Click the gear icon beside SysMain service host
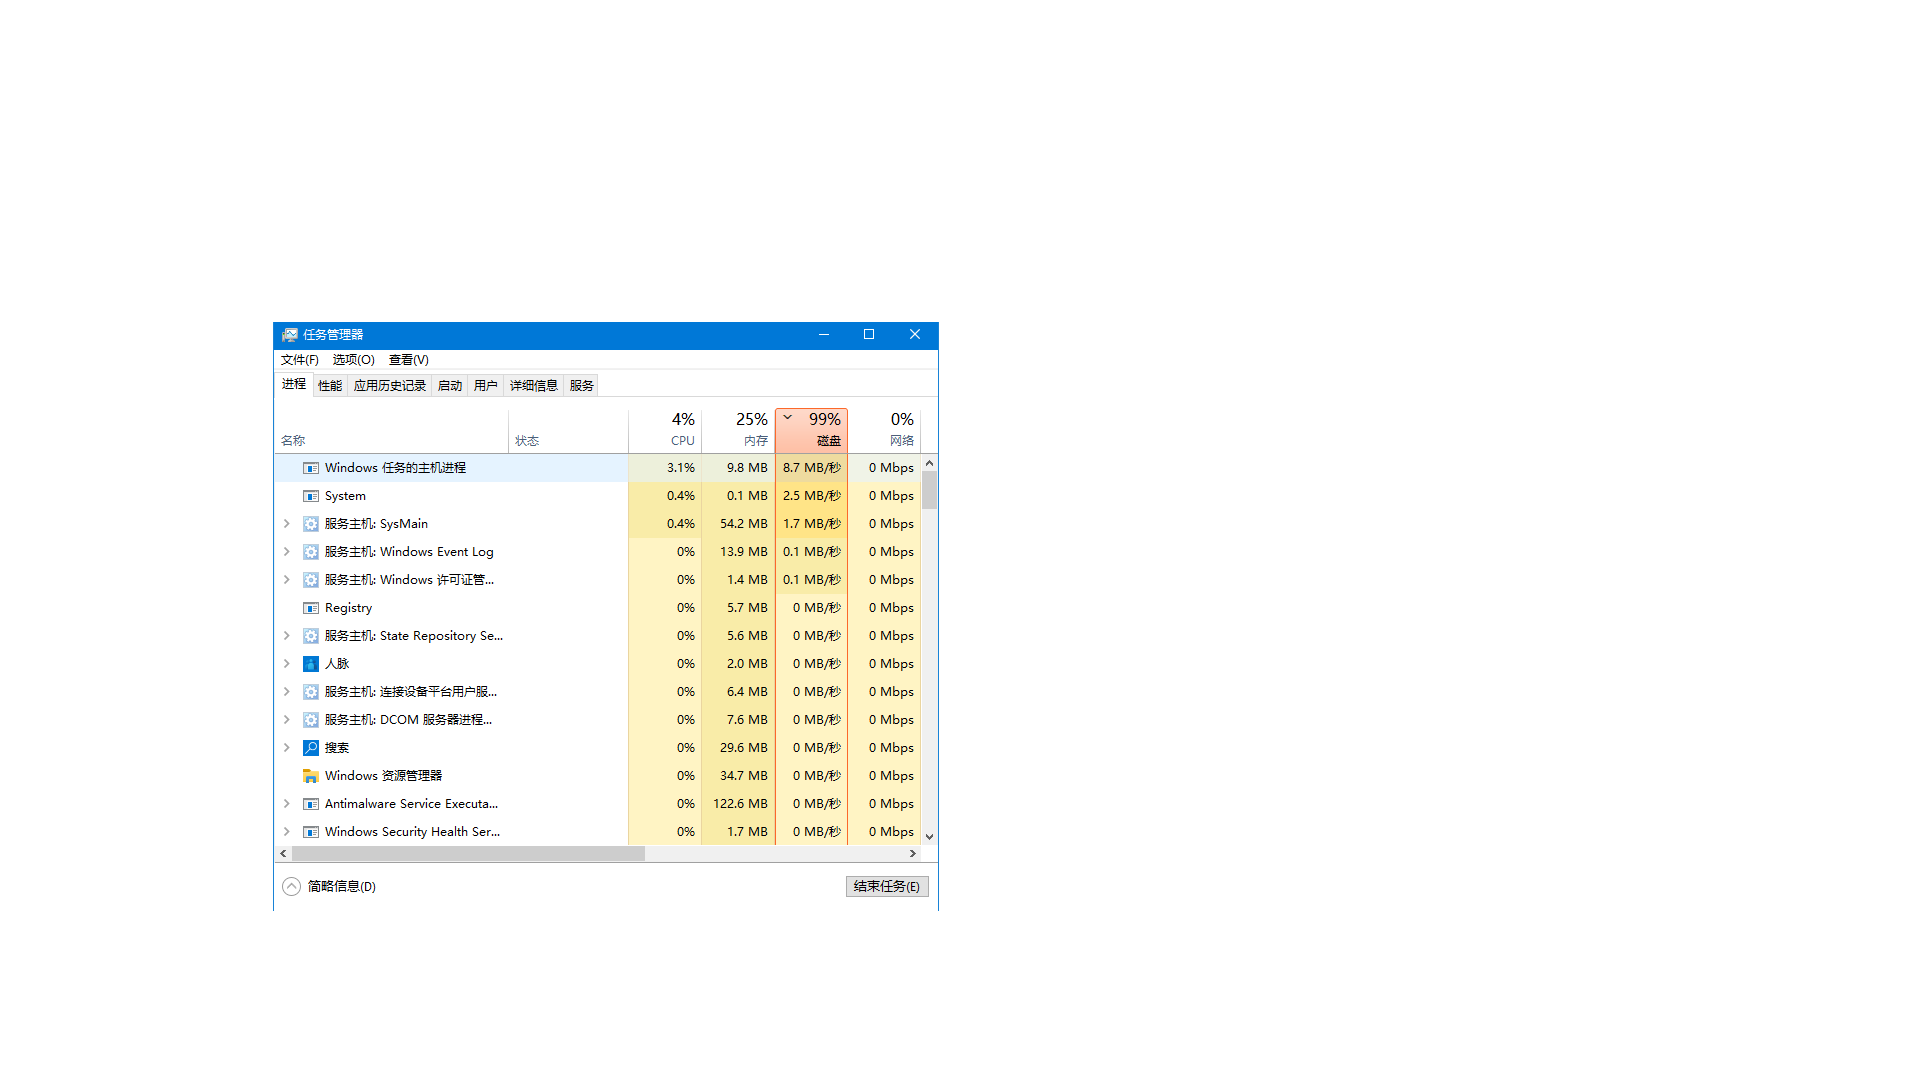Viewport: 1920px width, 1080px height. tap(311, 524)
